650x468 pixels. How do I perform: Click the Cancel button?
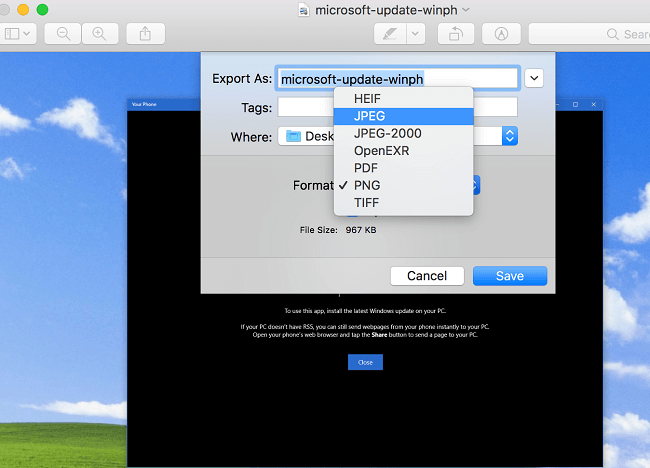click(427, 276)
